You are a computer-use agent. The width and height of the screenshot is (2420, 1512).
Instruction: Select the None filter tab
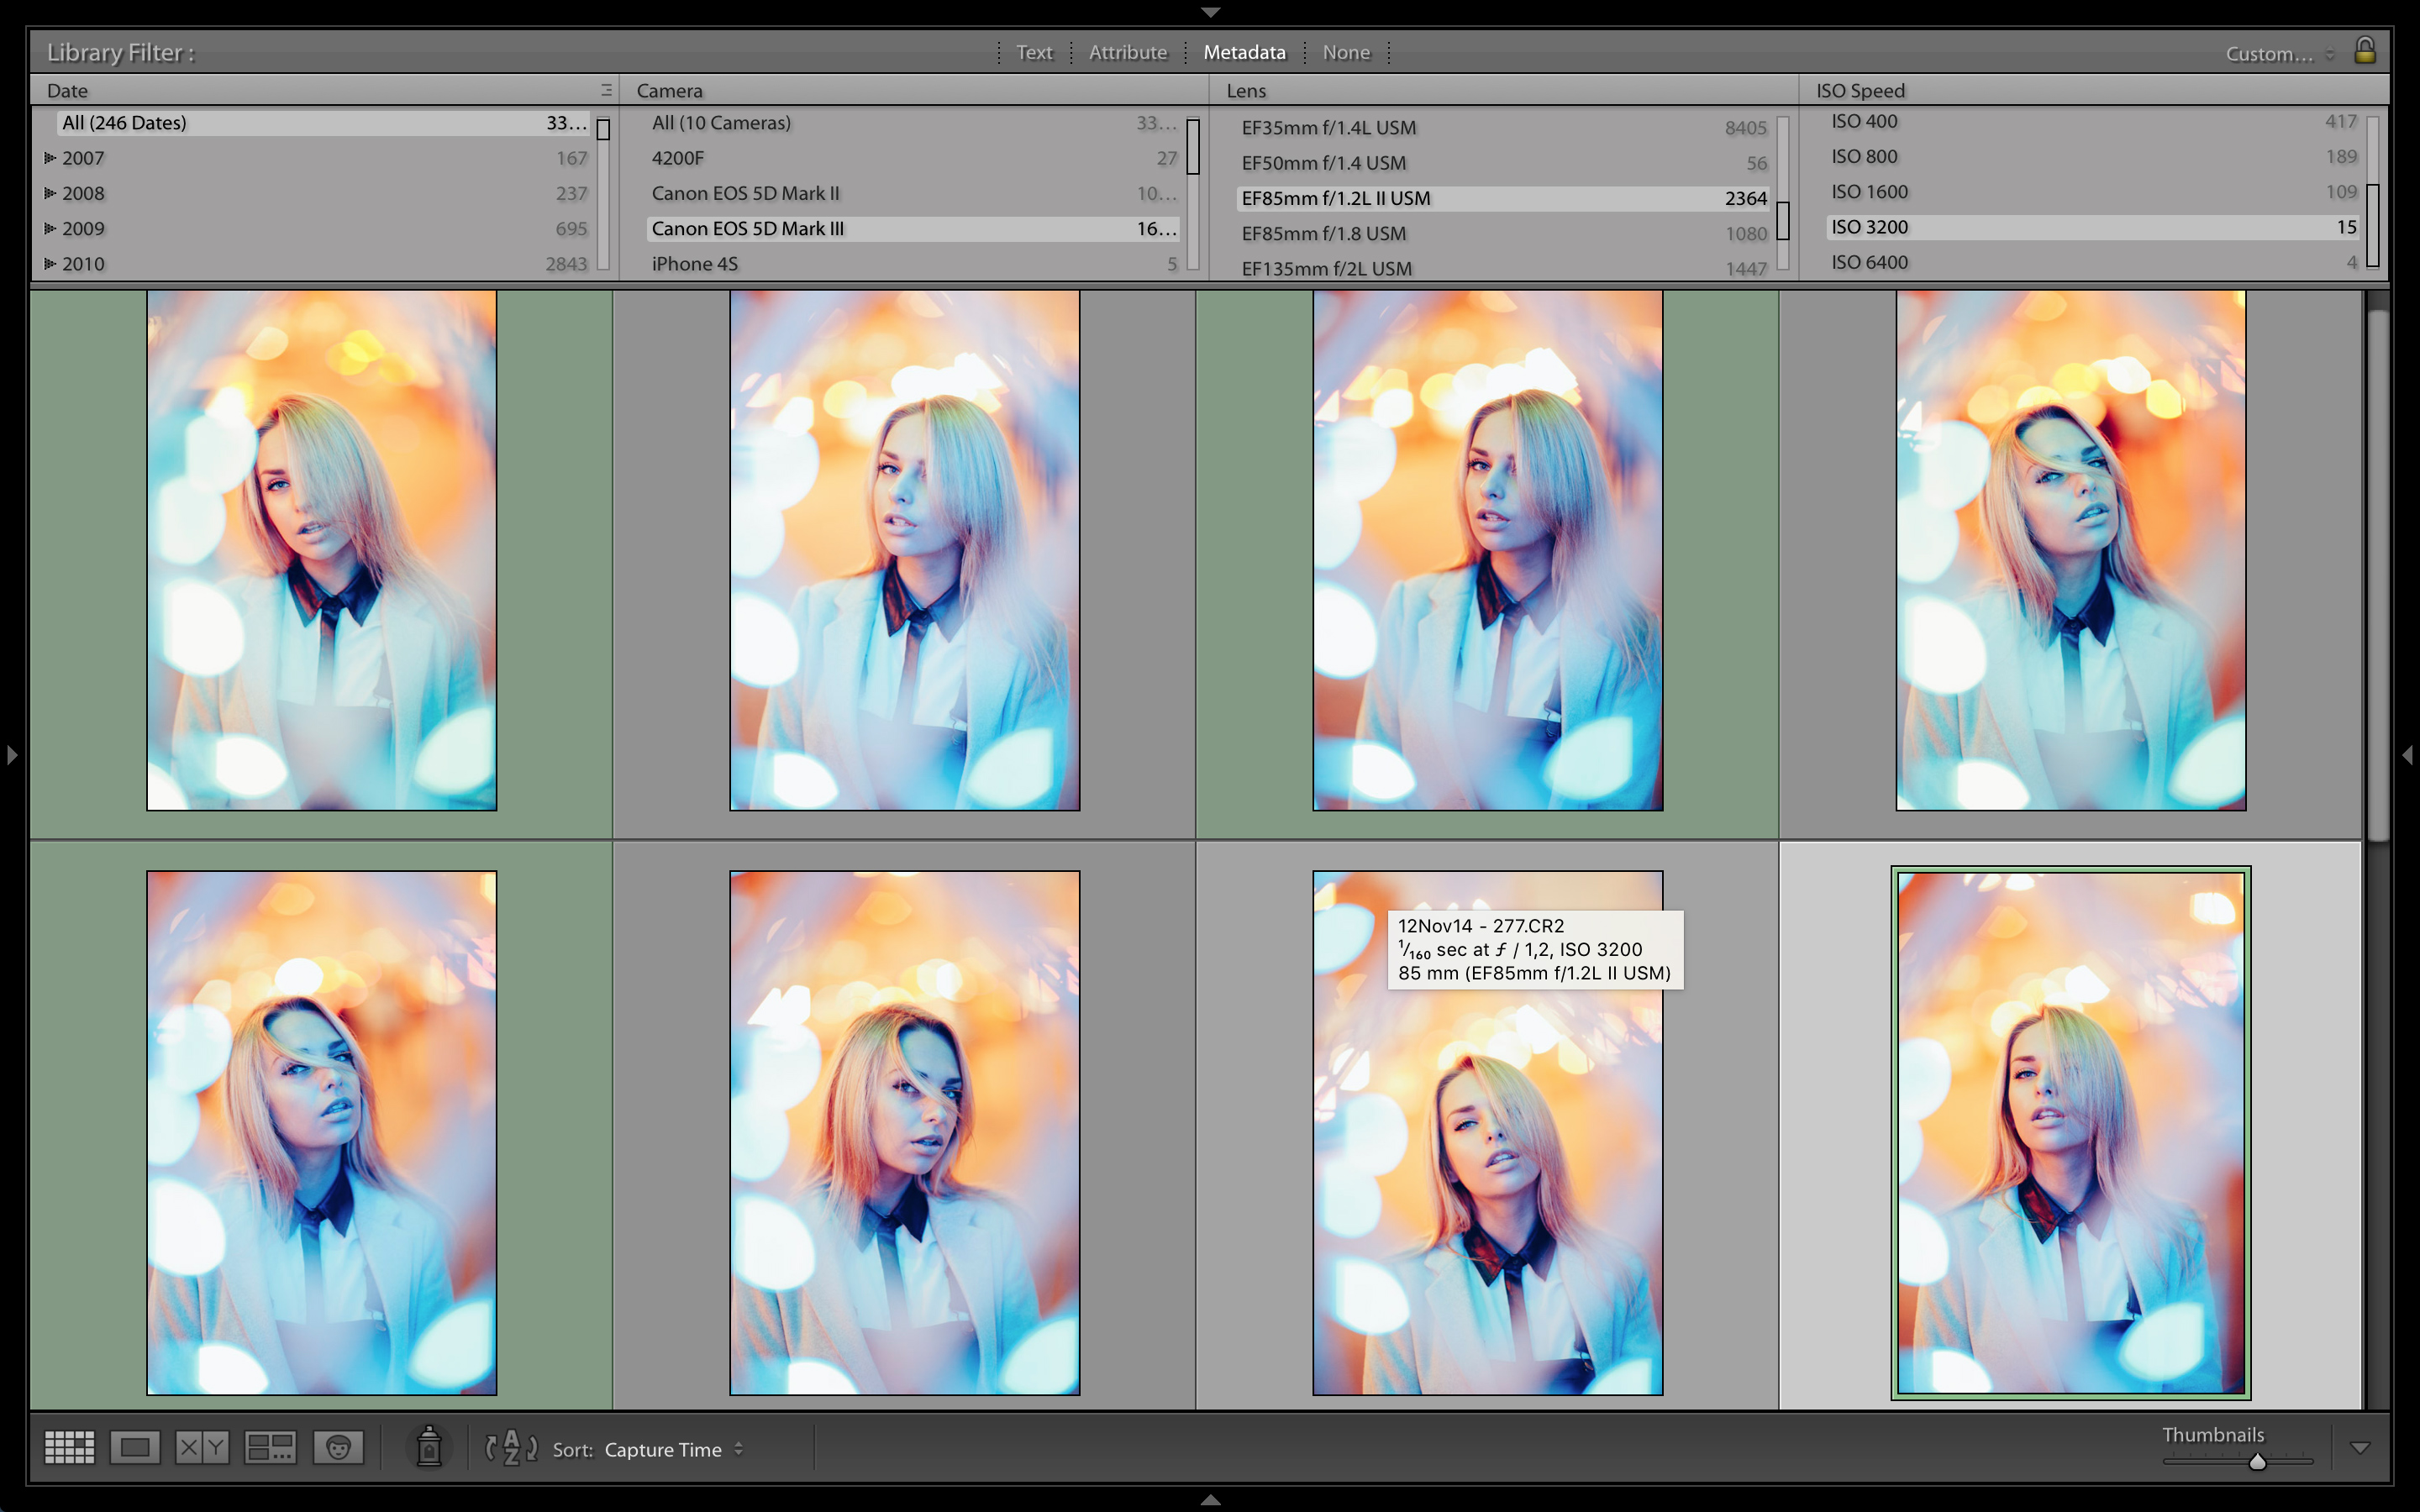(x=1346, y=52)
